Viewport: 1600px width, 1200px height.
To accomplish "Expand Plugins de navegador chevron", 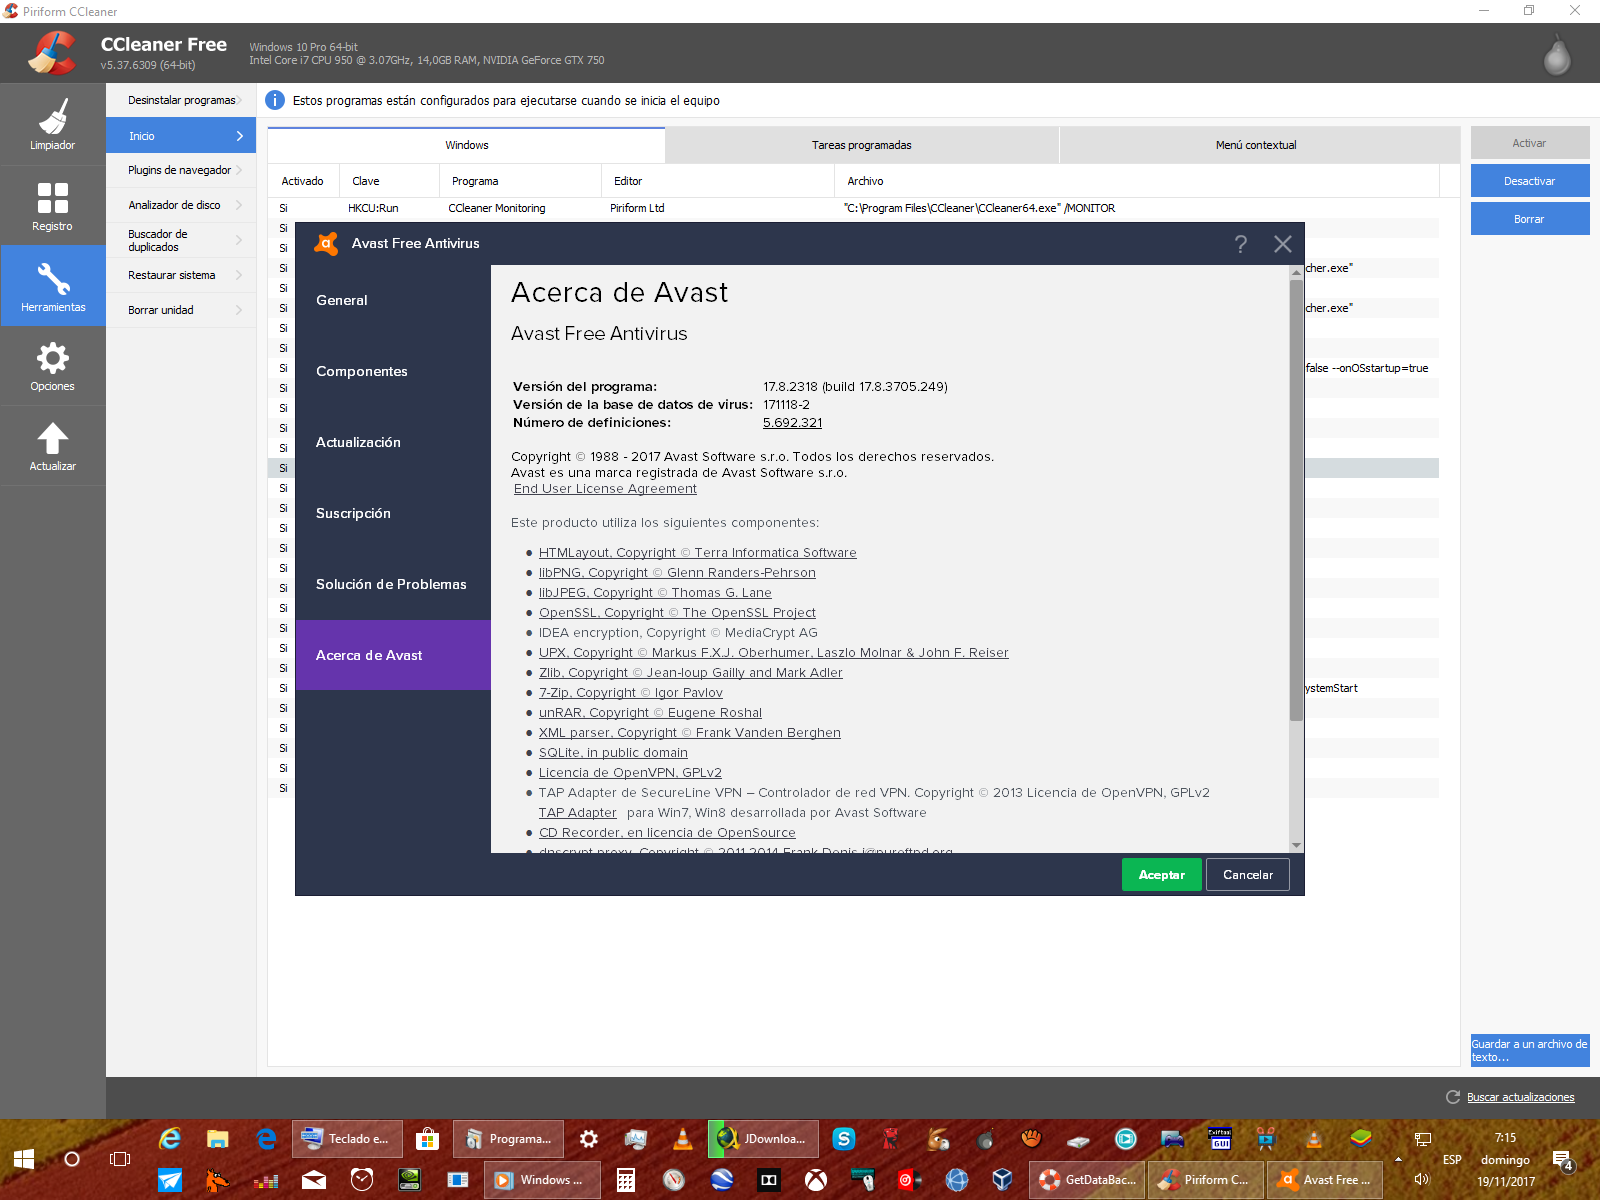I will [239, 170].
